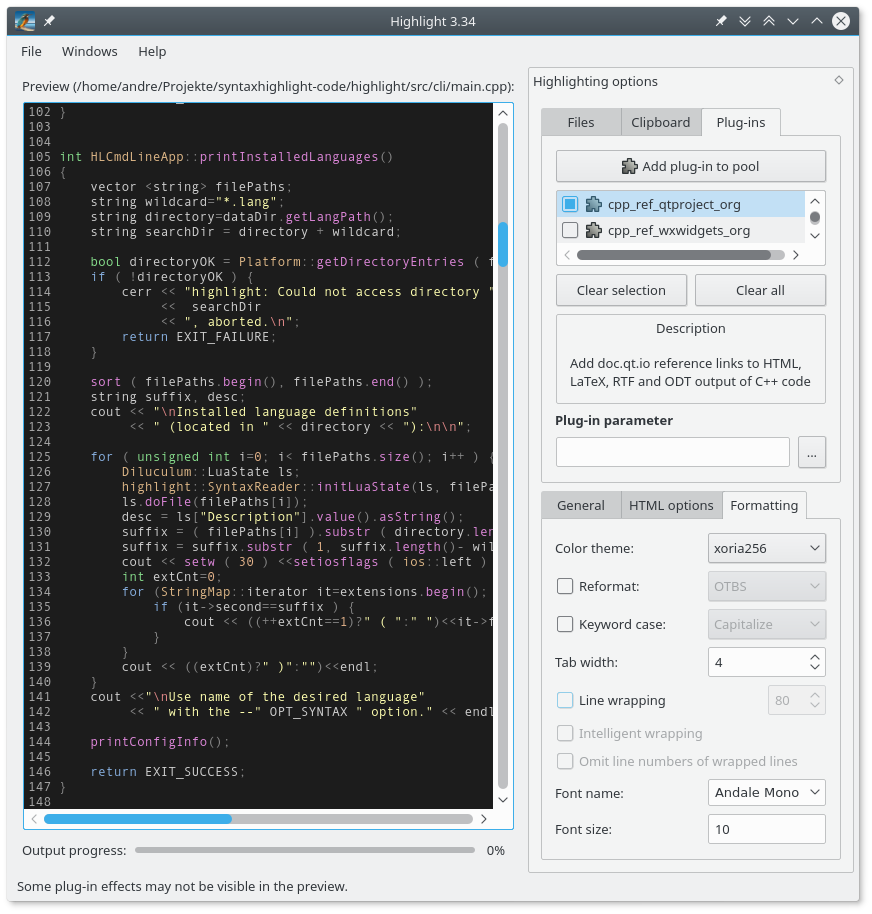Open the Color theme xoria256 dropdown
This screenshot has width=872, height=914.
click(766, 548)
